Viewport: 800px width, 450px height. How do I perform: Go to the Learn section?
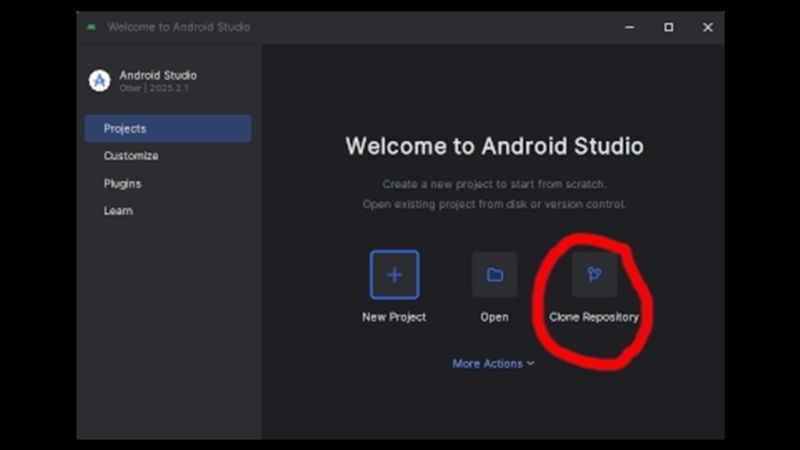point(118,211)
